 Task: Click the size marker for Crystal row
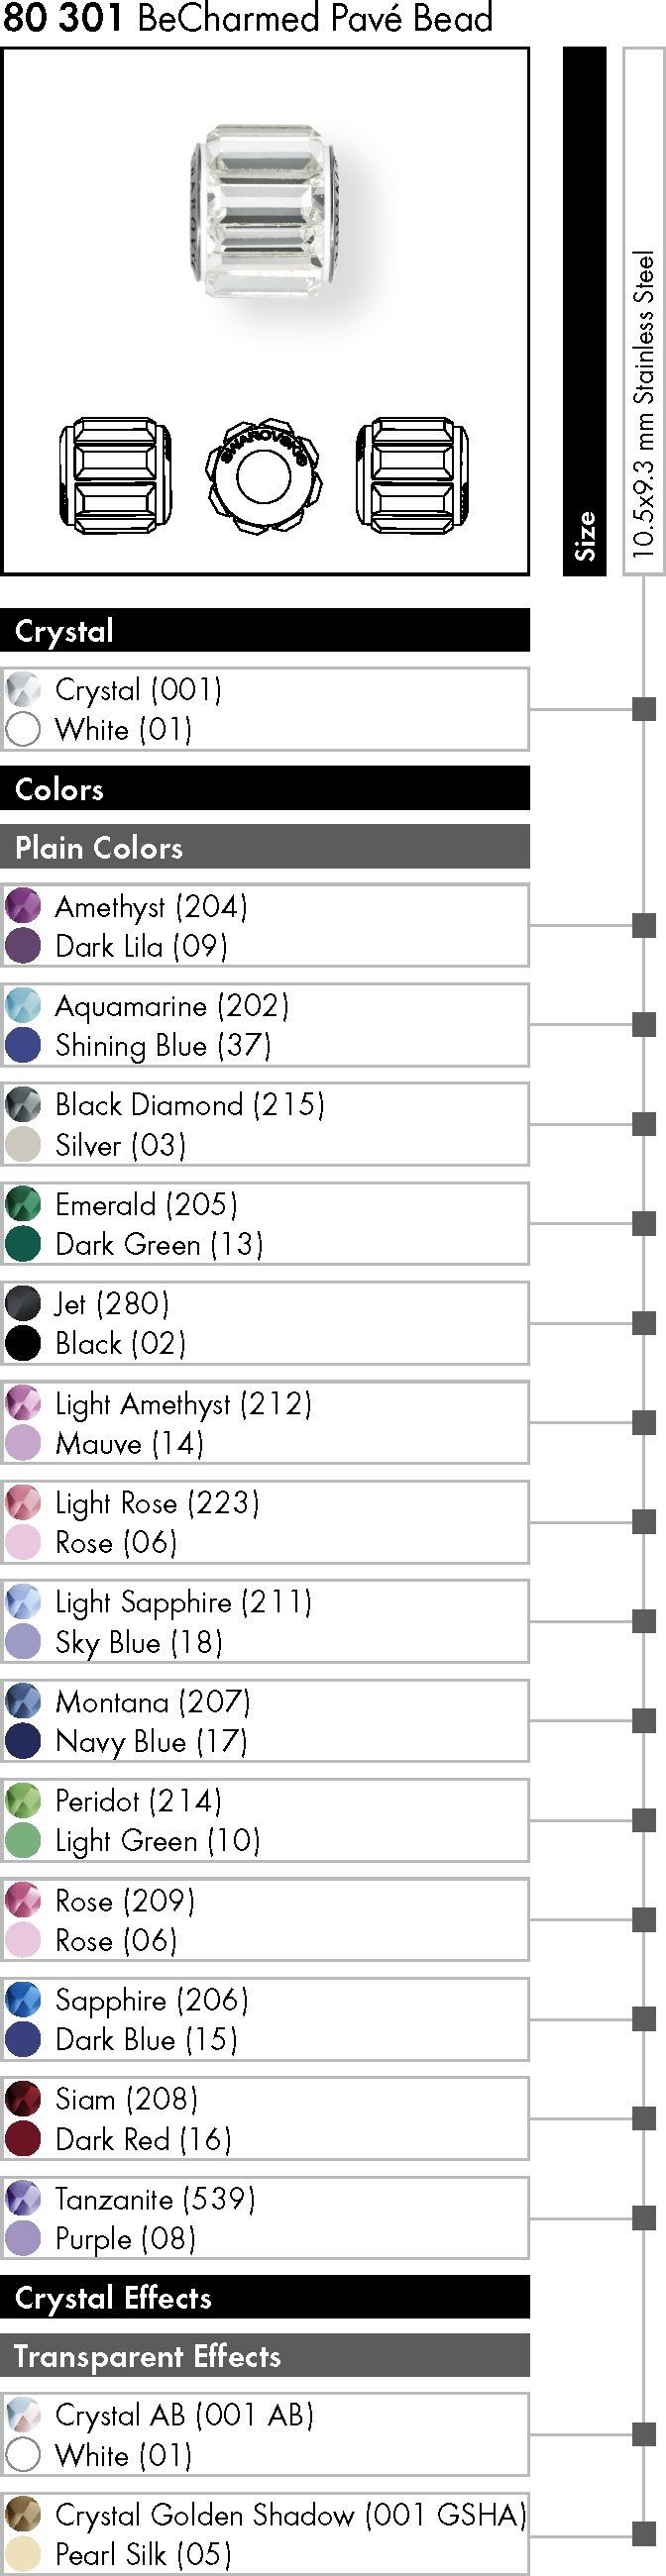644,709
